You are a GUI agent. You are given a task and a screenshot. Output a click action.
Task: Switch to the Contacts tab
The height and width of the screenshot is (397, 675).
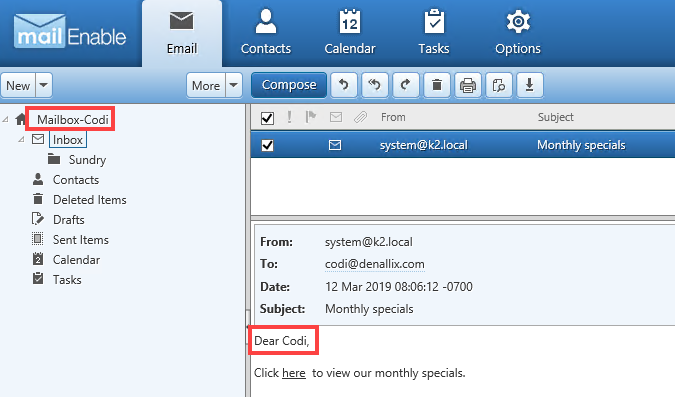tap(266, 33)
